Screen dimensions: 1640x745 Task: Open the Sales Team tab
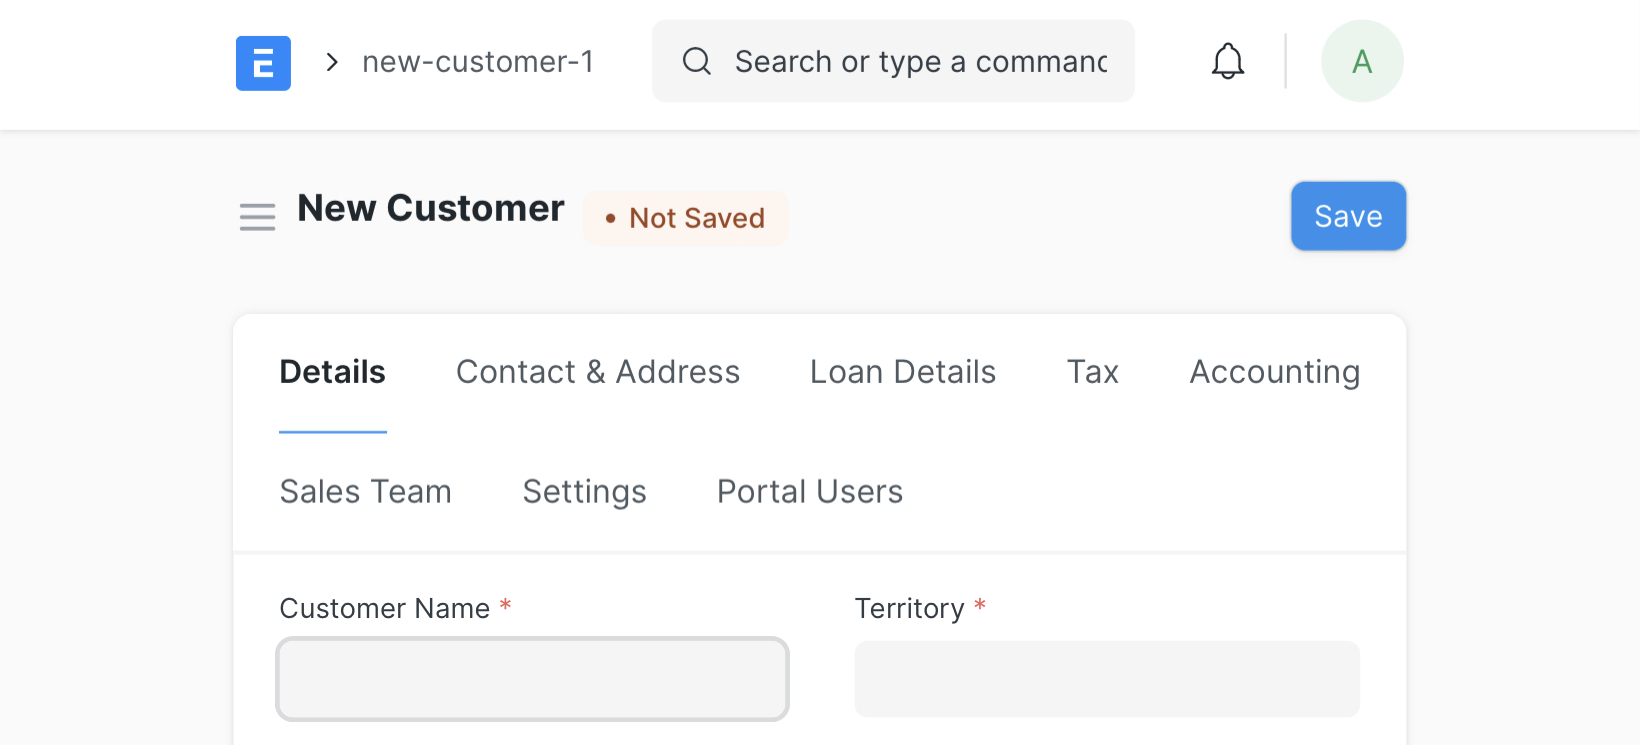366,491
